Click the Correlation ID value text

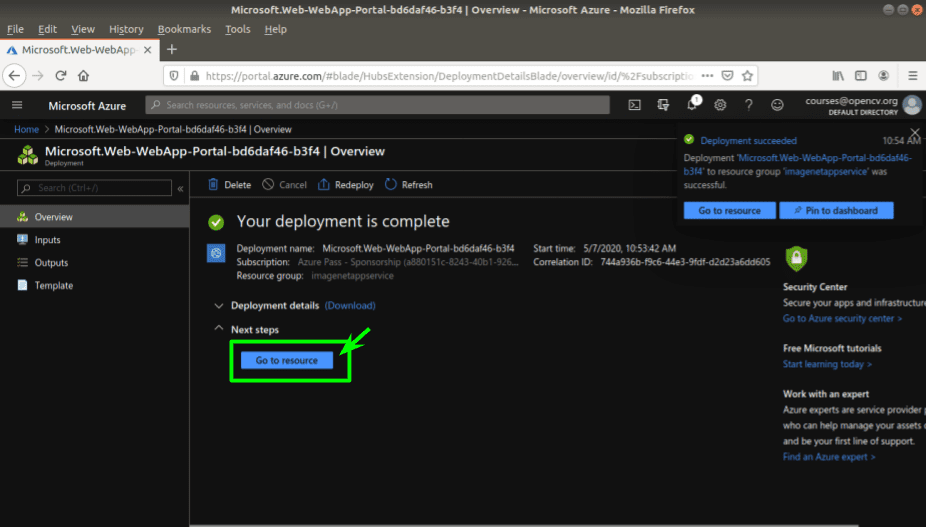tap(685, 262)
